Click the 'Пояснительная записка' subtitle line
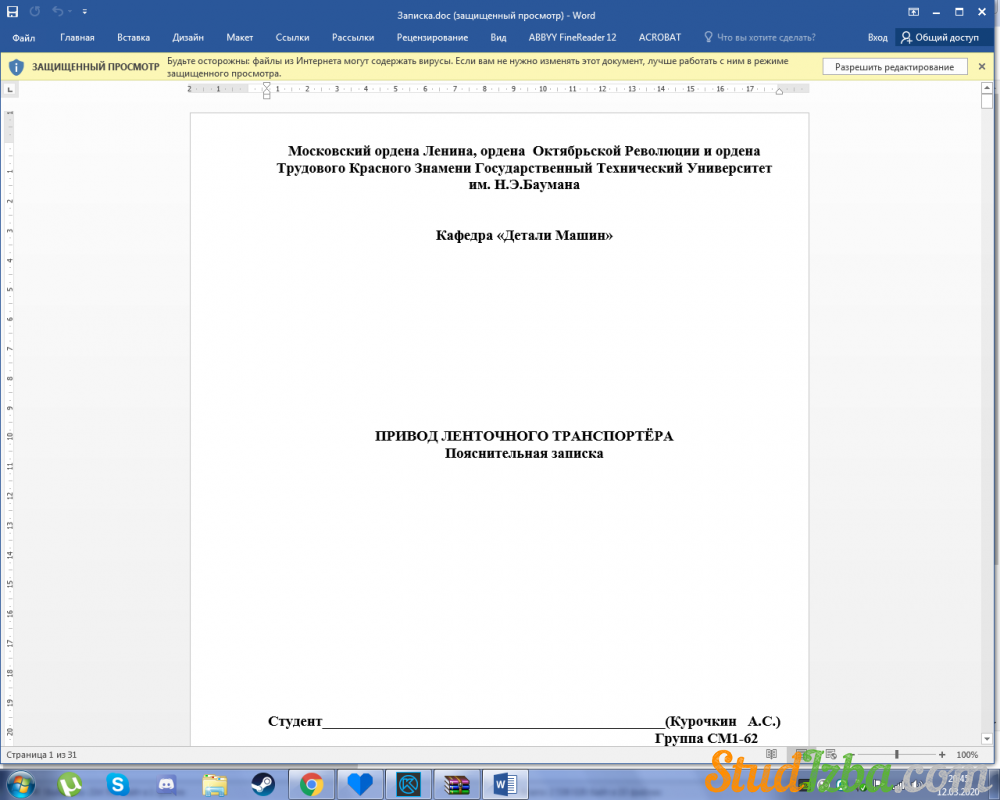The image size is (1000, 800). pos(524,454)
